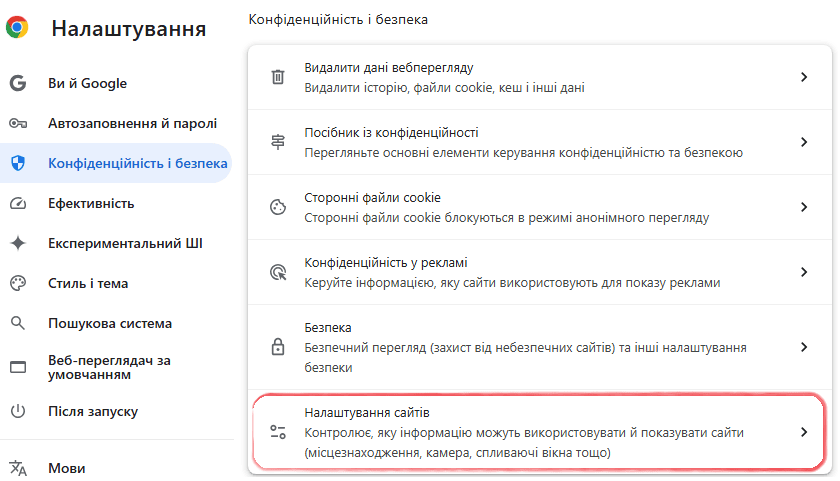Image resolution: width=840 pixels, height=481 pixels.
Task: Click the Конфіденційність і безпека section heading
Action: (x=338, y=19)
